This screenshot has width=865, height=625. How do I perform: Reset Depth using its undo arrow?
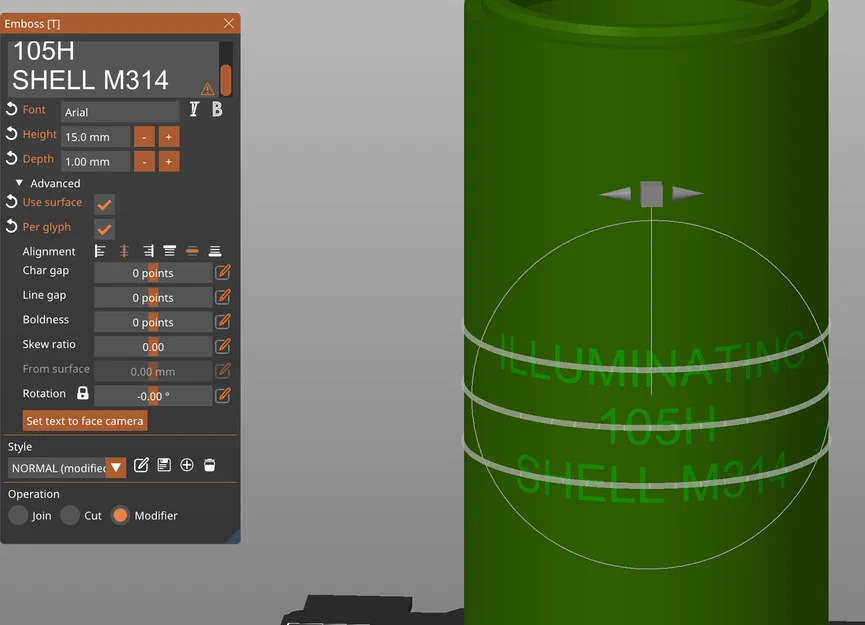click(12, 159)
